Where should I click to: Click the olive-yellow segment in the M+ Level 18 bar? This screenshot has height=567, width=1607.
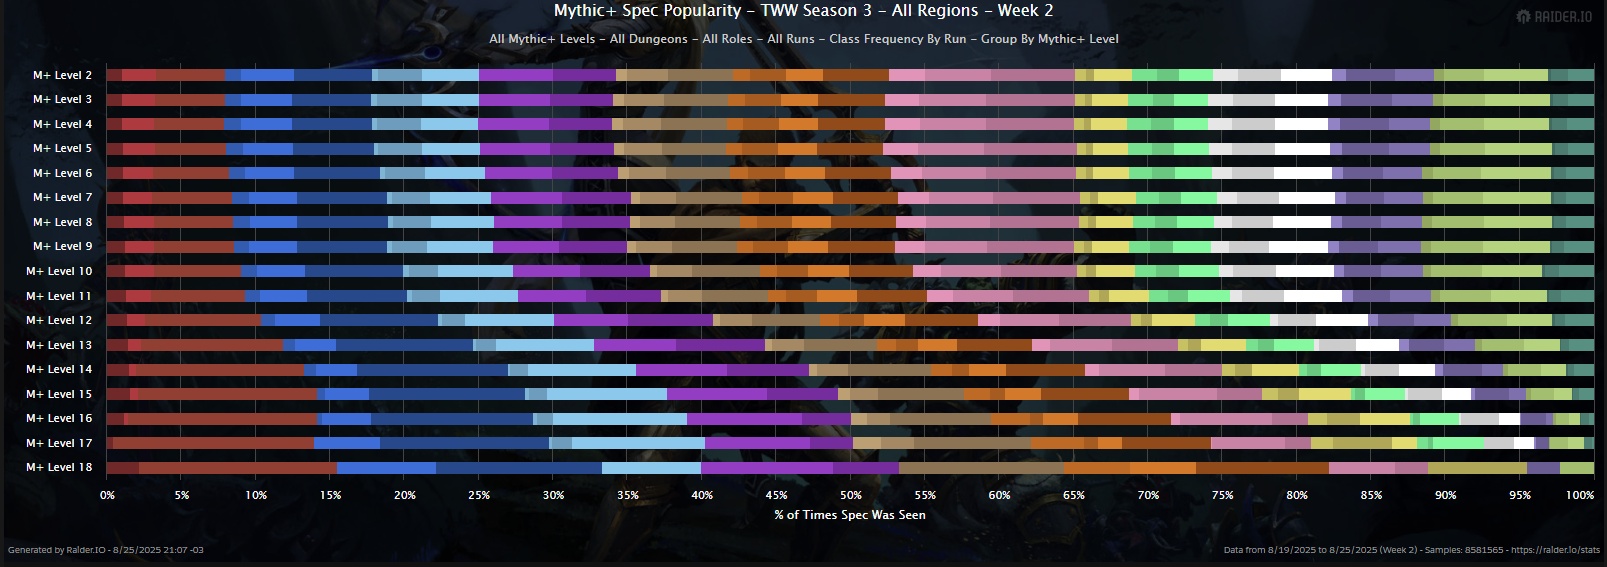(x=1477, y=467)
